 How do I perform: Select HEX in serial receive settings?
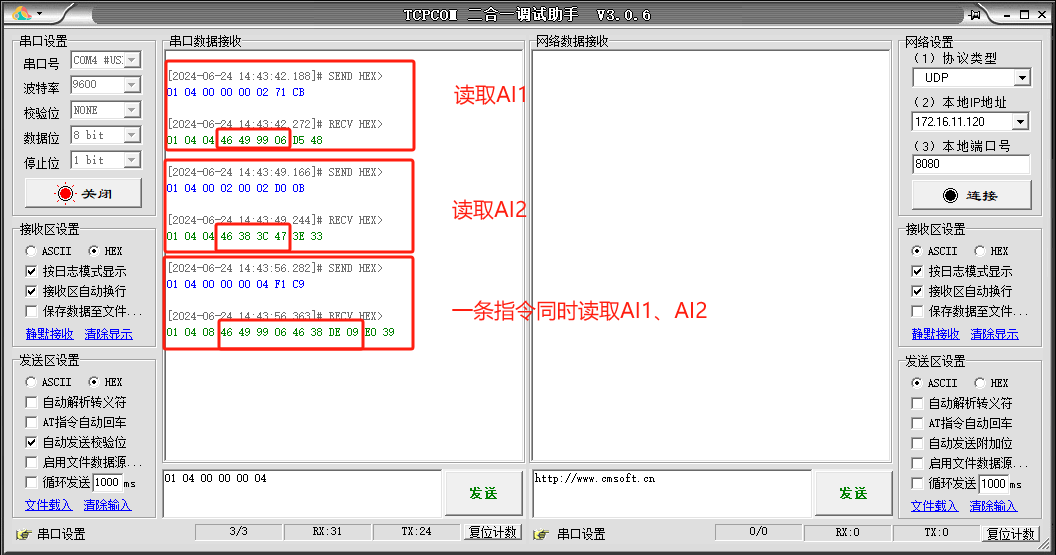[106, 251]
